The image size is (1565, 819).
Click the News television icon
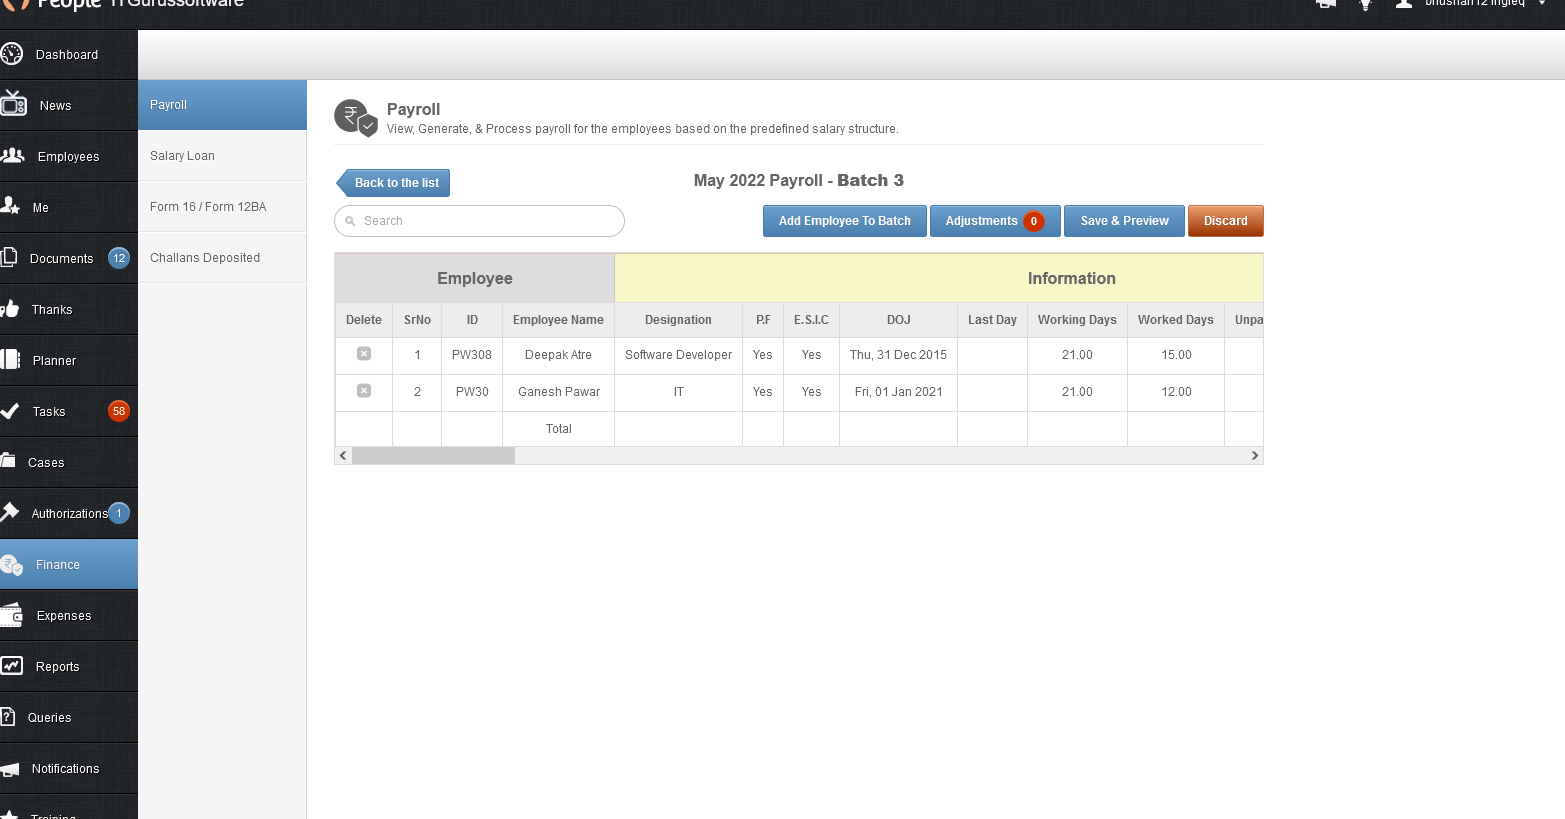(13, 104)
